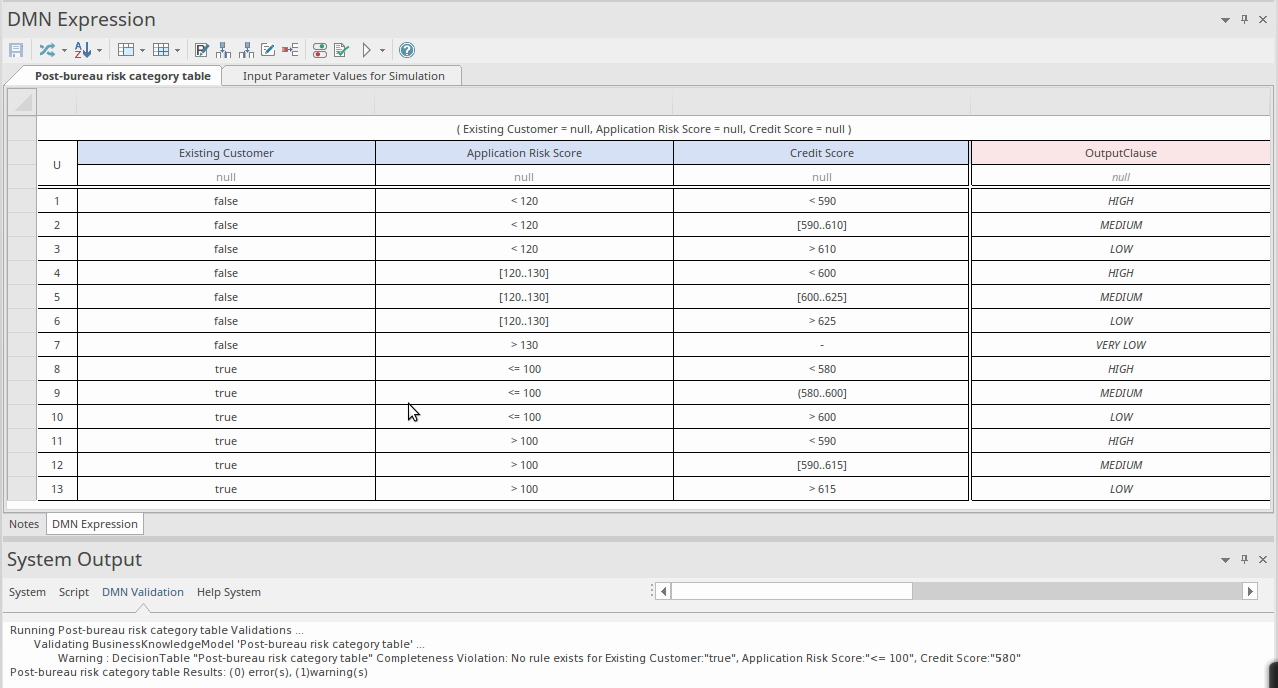Open the Run simulation dropdown arrow
Viewport: 1278px width, 688px height.
pyautogui.click(x=381, y=50)
